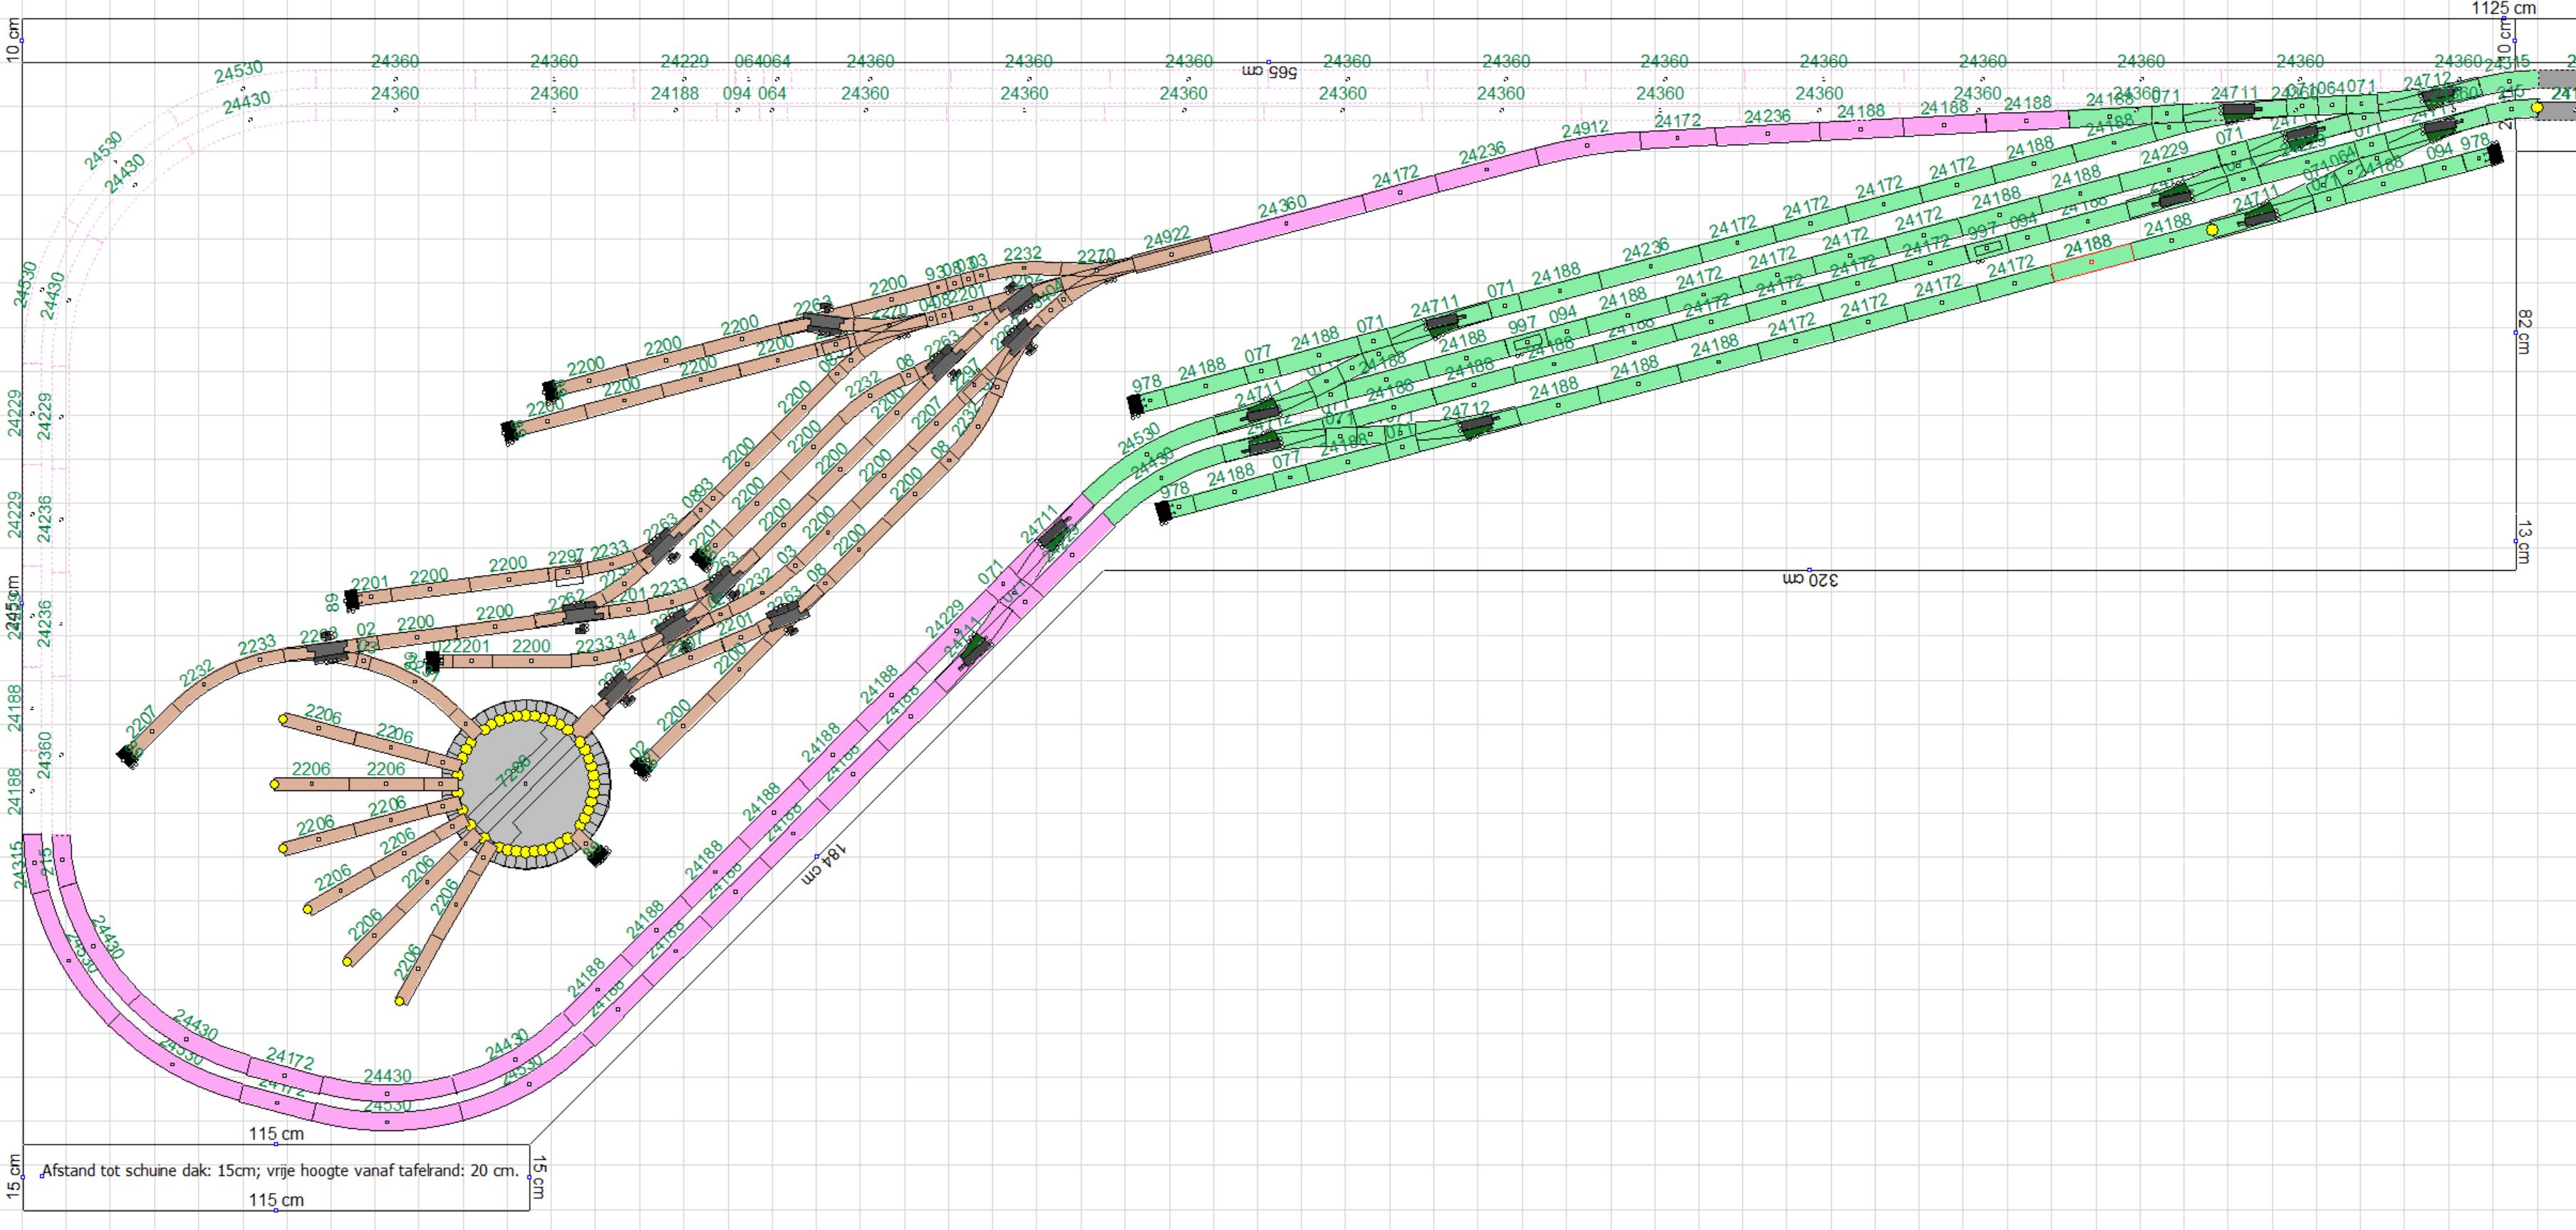Click the yellow connection dot near 24711
2576x1230 pixels.
coord(2212,230)
